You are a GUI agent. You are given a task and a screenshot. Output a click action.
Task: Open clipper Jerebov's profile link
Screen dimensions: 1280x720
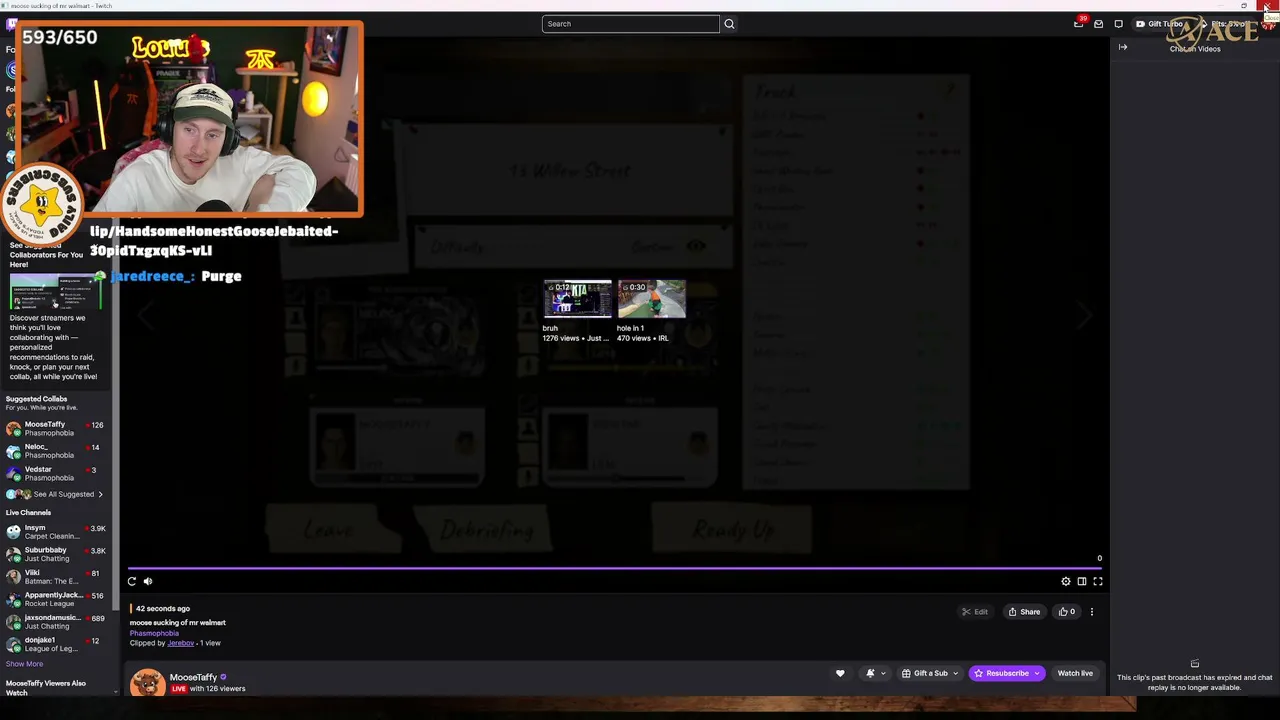click(181, 643)
